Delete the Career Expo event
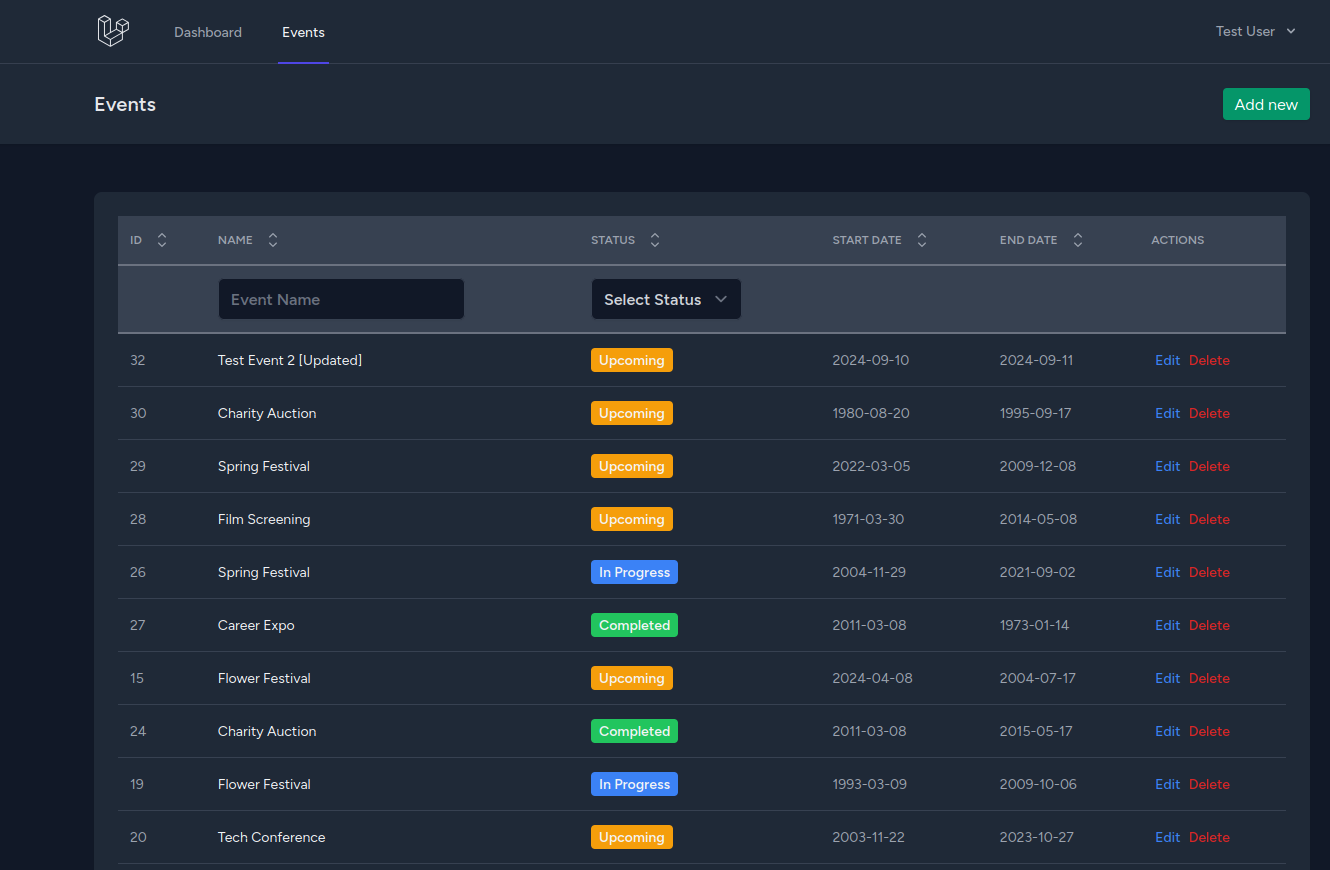This screenshot has height=870, width=1330. click(x=1209, y=625)
